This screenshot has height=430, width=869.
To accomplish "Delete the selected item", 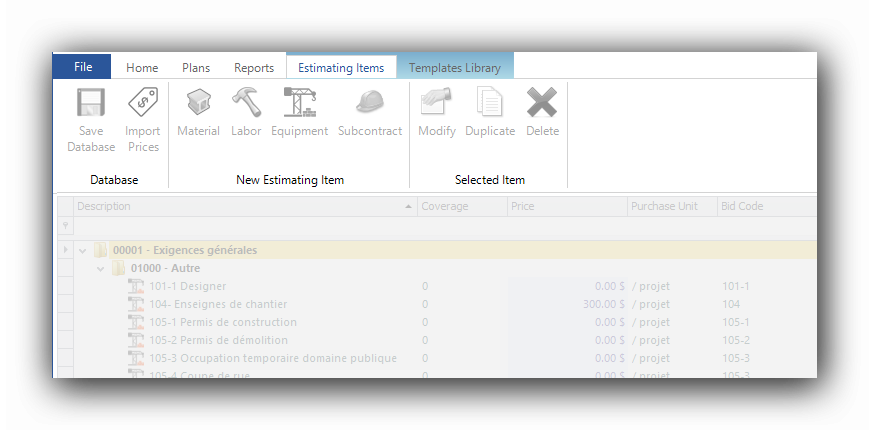I will click(542, 103).
